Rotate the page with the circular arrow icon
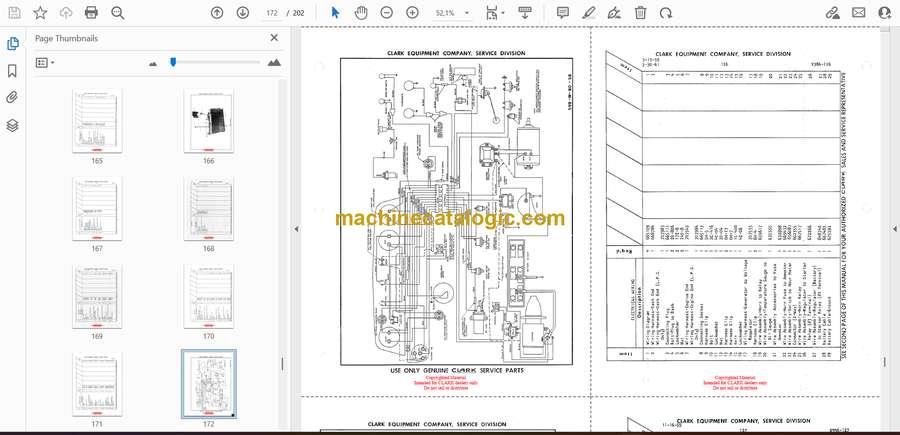The height and width of the screenshot is (435, 900). [666, 13]
